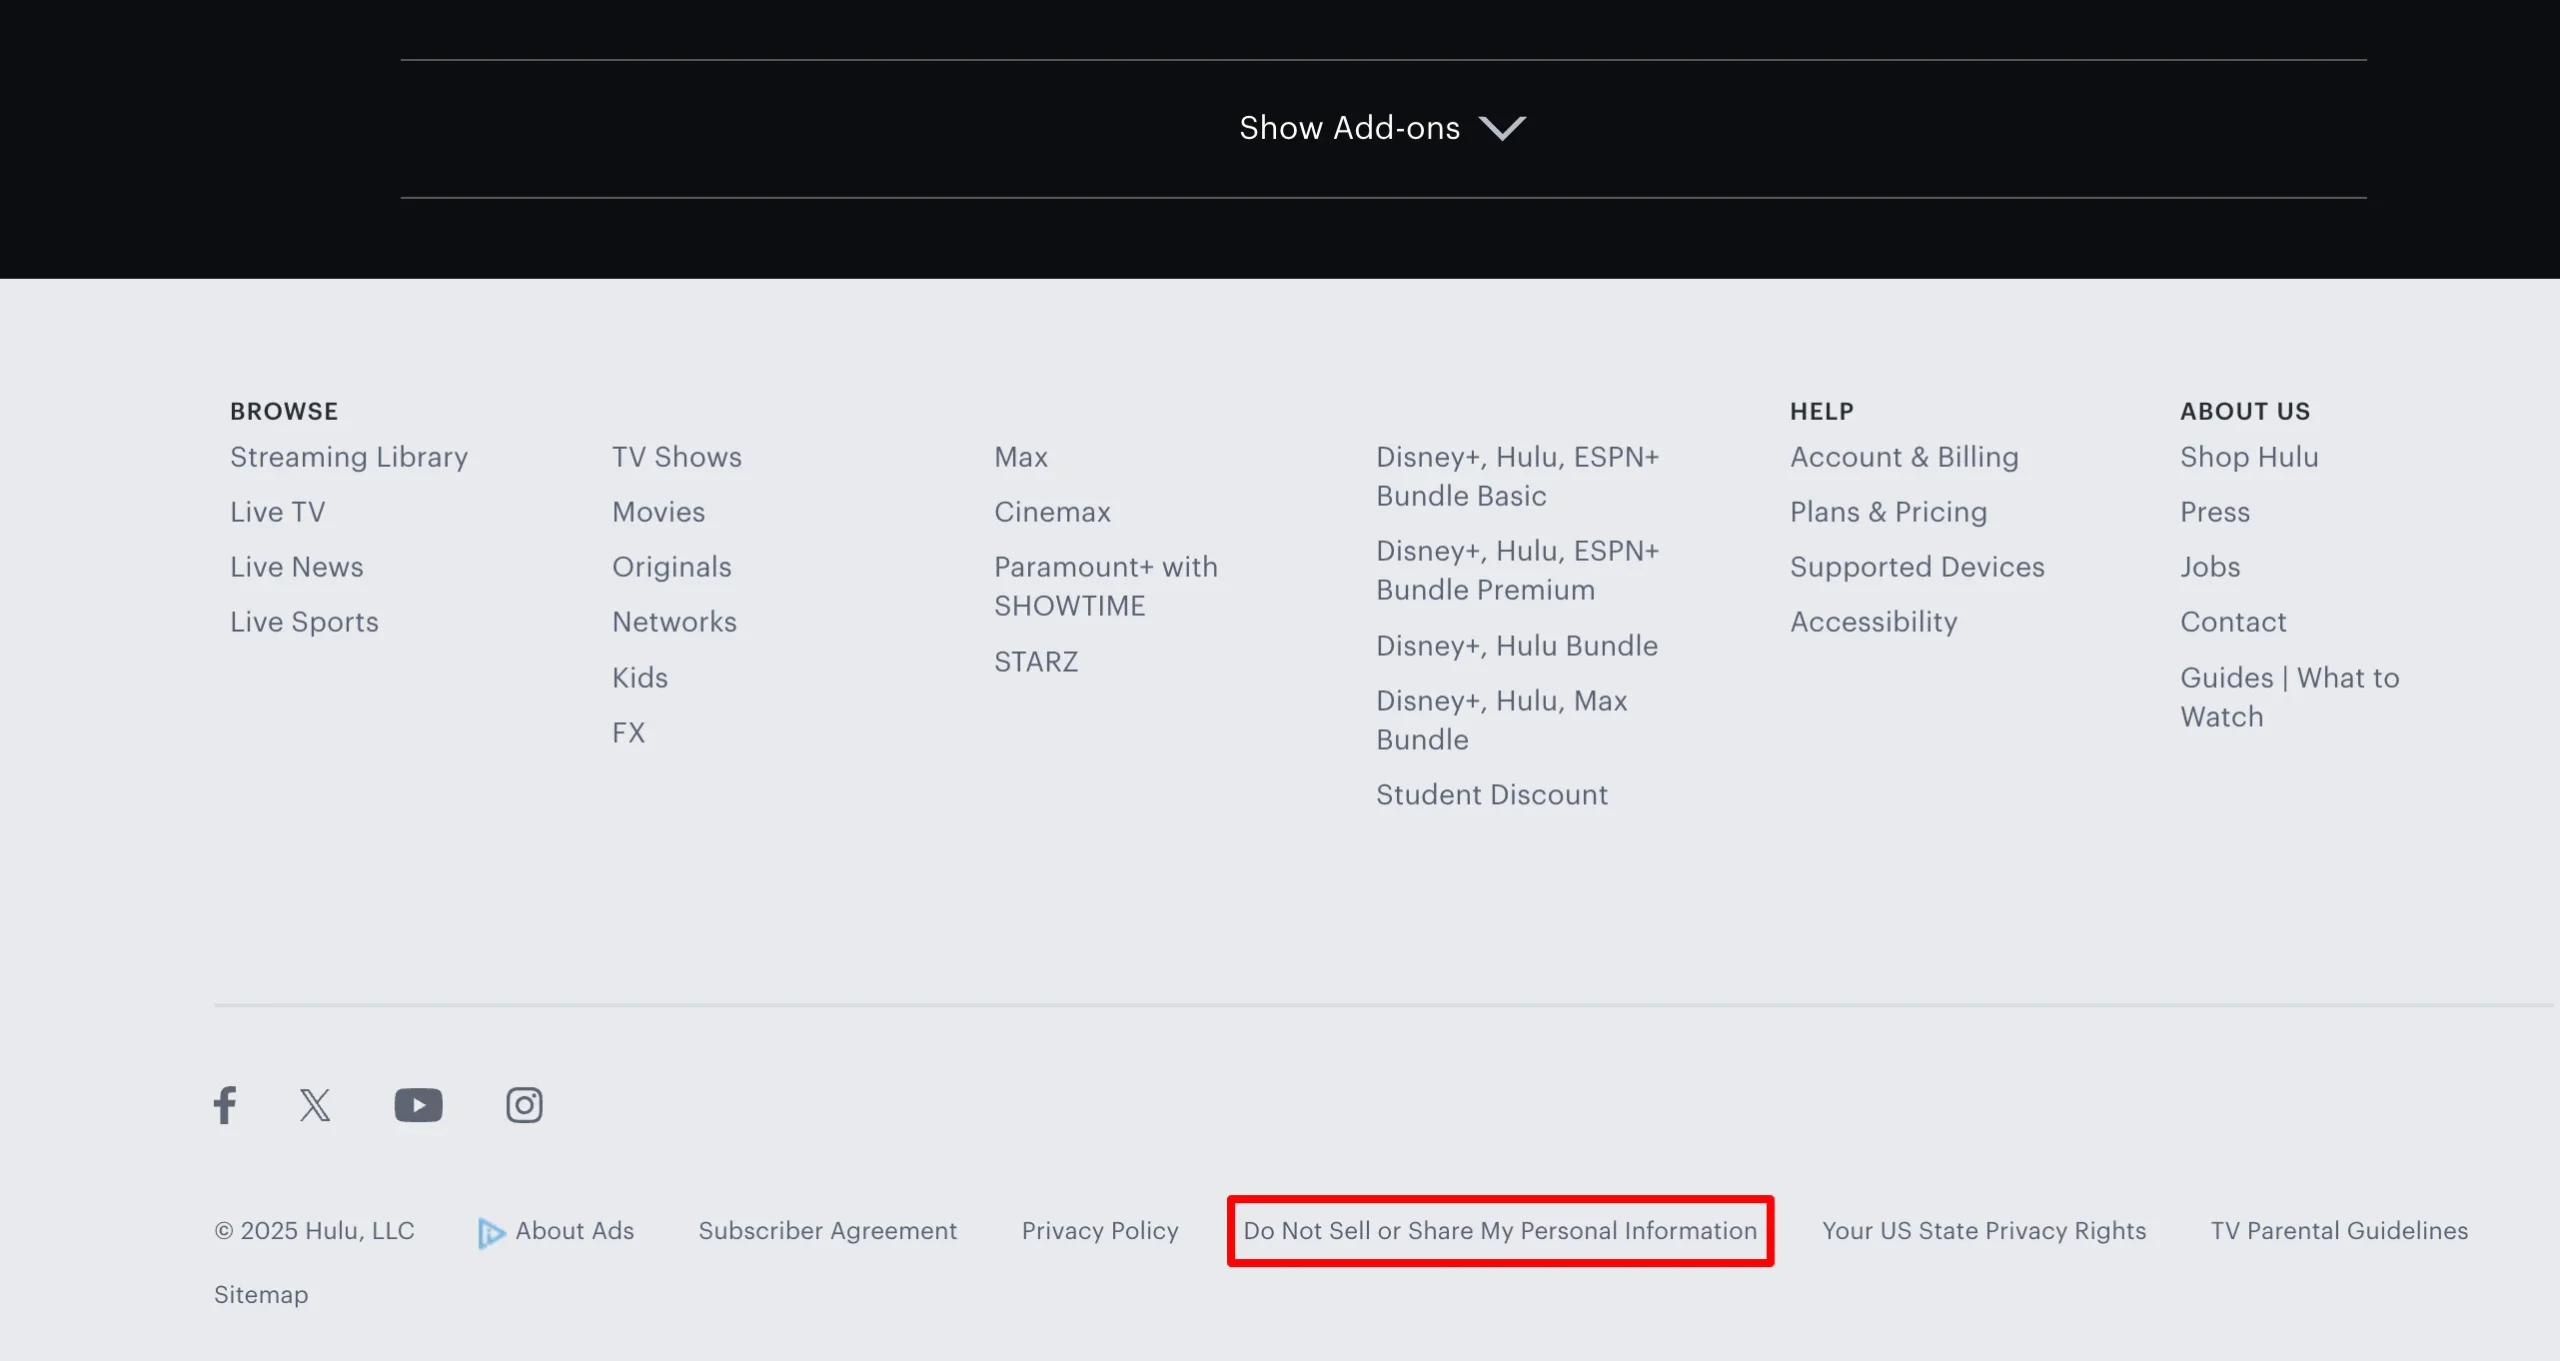Open Paramount+ with SHOWTIME link
This screenshot has width=2560, height=1361.
pos(1105,586)
